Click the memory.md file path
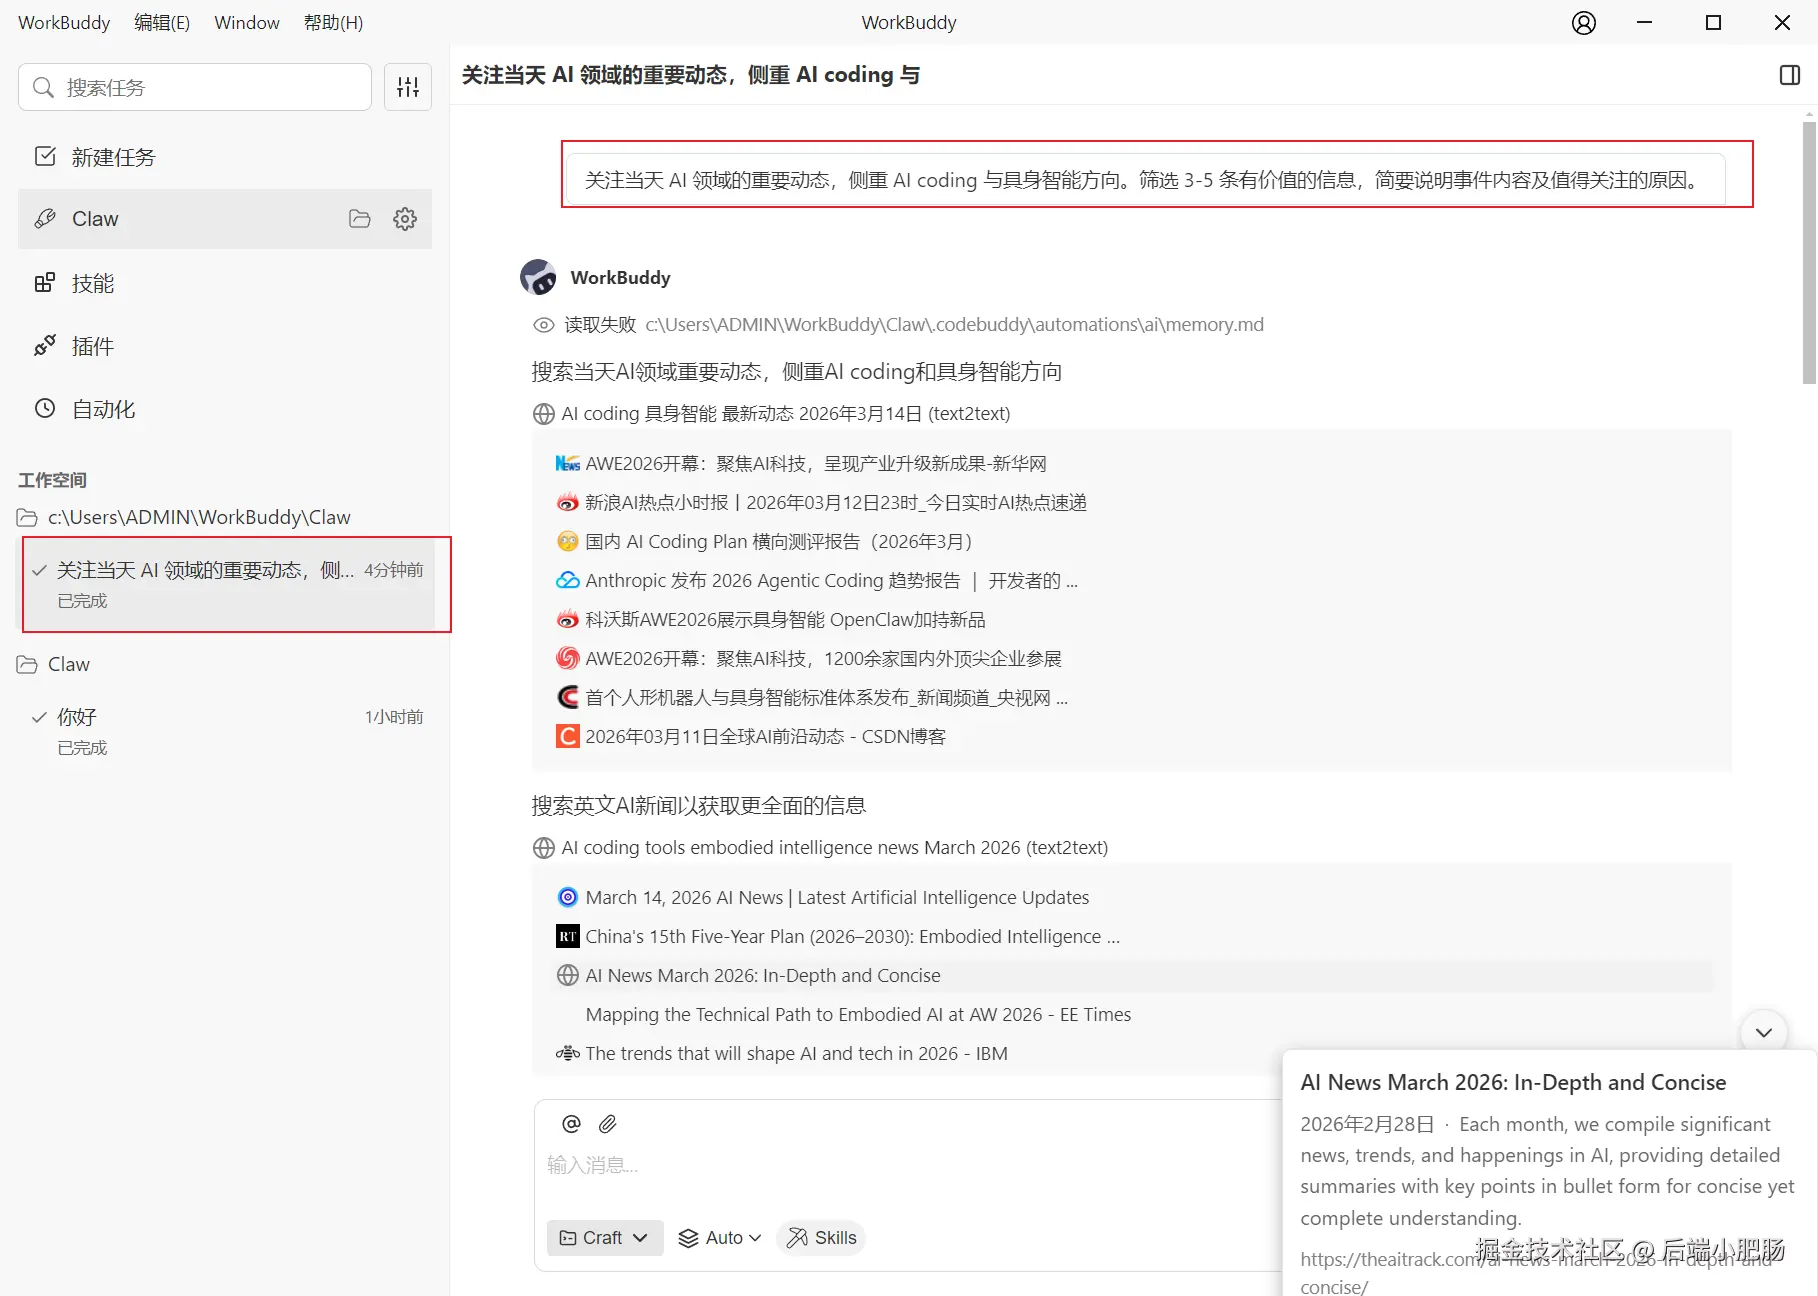 [954, 325]
